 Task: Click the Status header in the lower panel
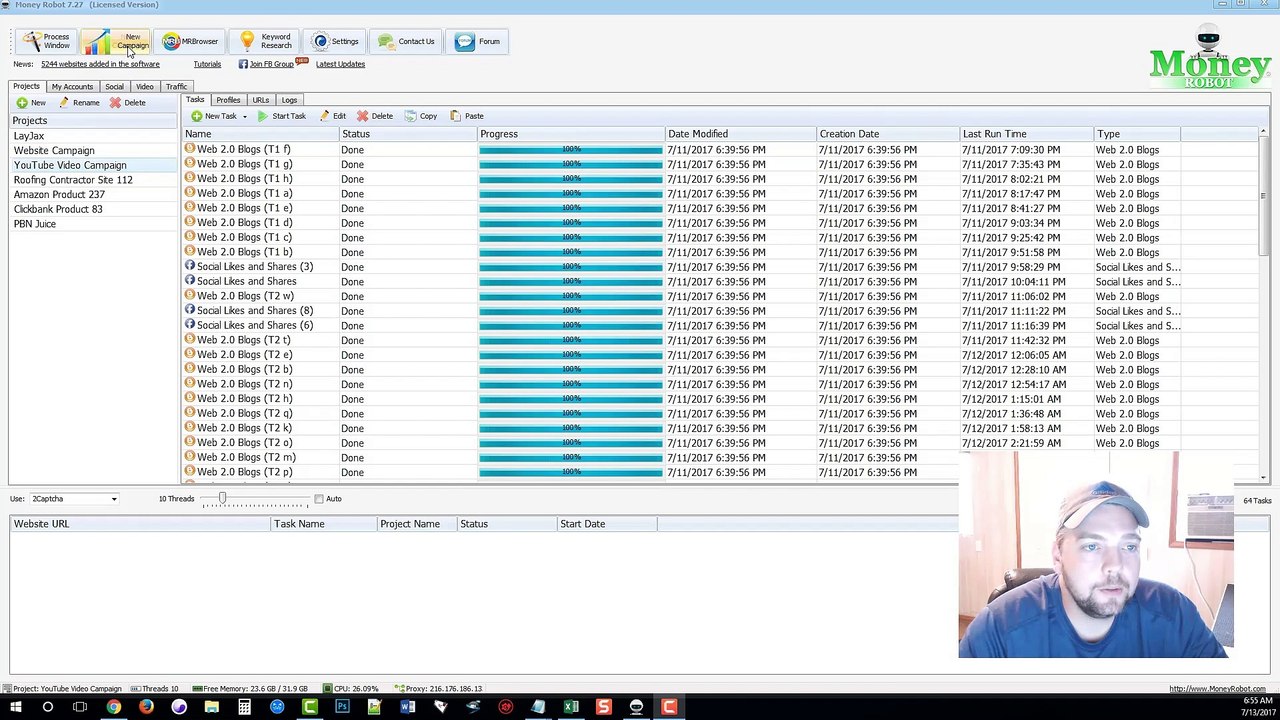tap(506, 524)
